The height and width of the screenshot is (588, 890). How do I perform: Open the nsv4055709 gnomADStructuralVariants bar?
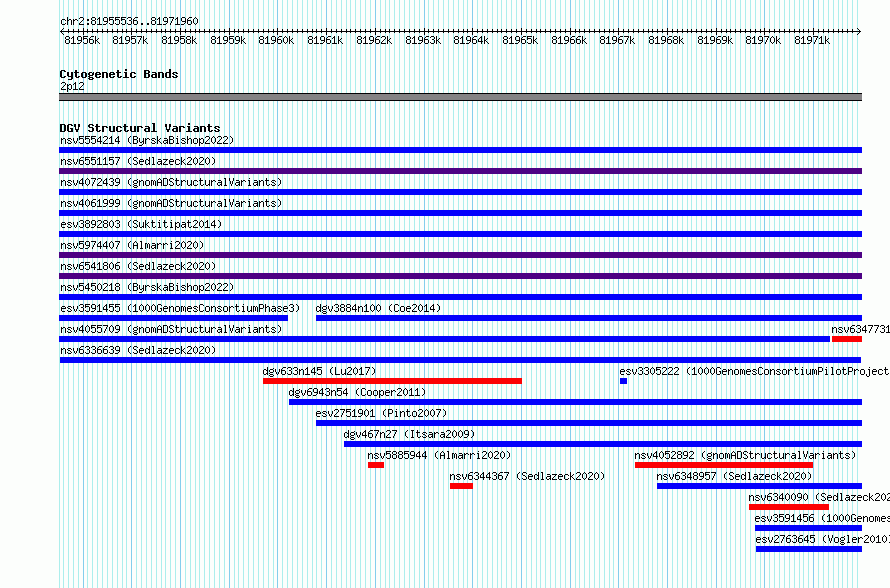[444, 339]
